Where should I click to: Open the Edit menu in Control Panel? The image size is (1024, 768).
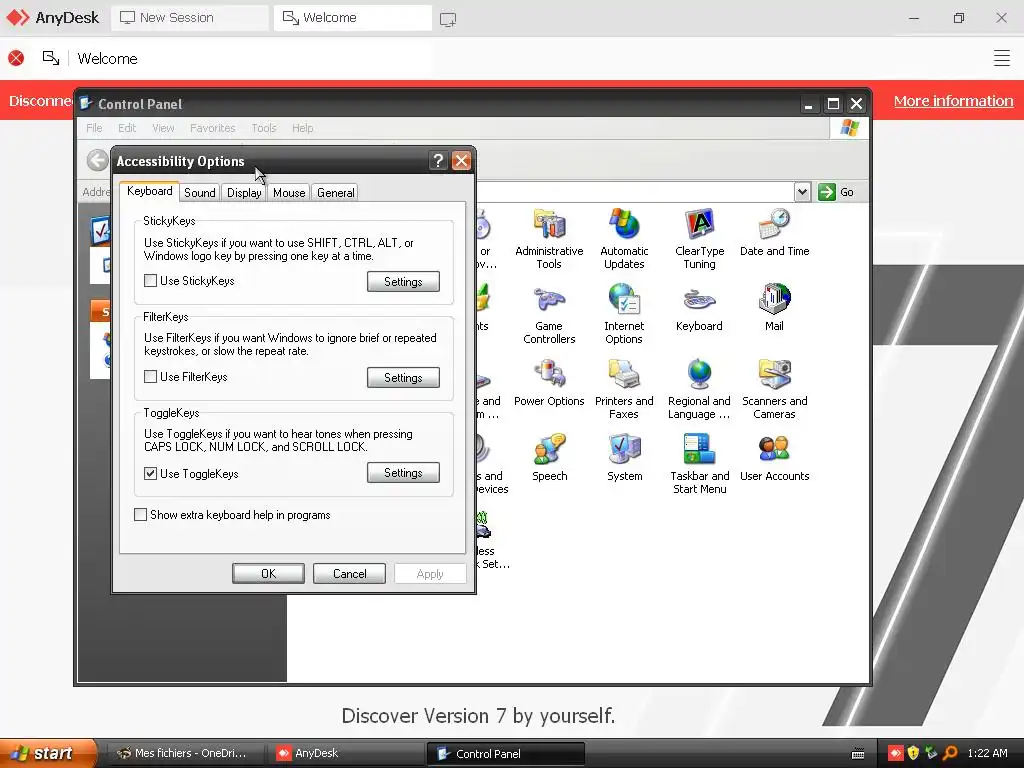(x=127, y=128)
